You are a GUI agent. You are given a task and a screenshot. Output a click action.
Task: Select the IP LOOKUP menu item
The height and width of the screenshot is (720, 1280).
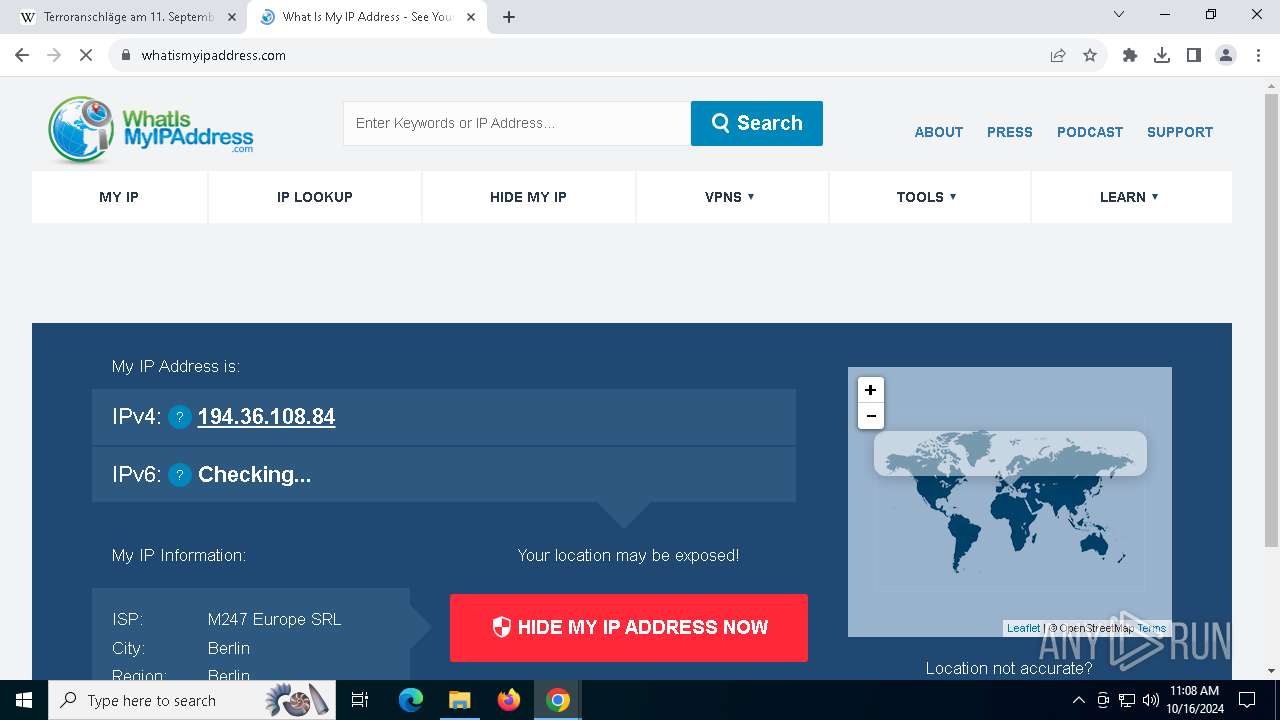(x=315, y=197)
